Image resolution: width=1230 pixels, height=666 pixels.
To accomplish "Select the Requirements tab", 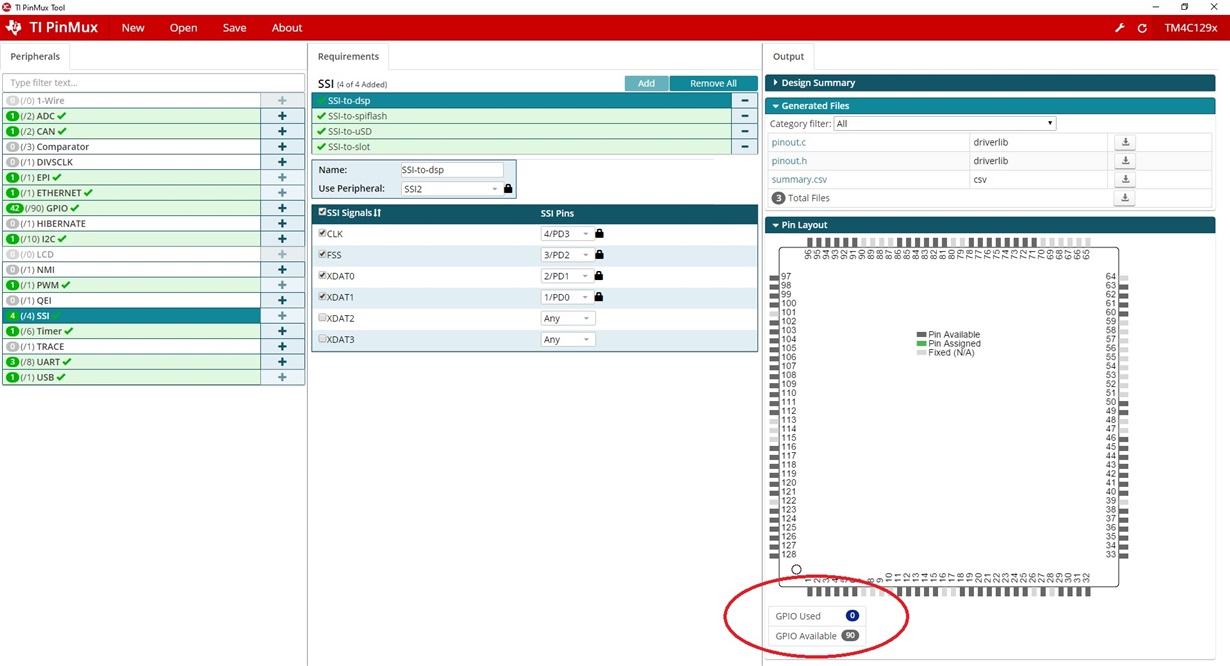I will [x=348, y=57].
